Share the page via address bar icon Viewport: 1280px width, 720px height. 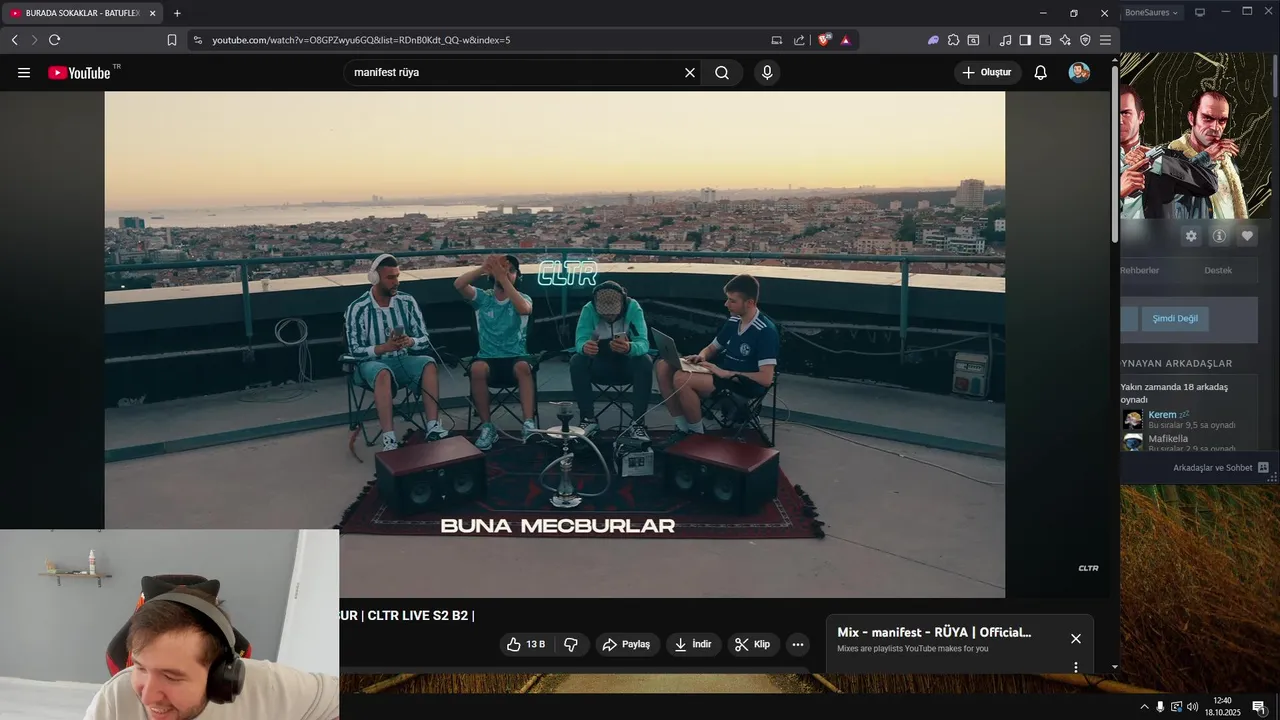click(x=799, y=40)
